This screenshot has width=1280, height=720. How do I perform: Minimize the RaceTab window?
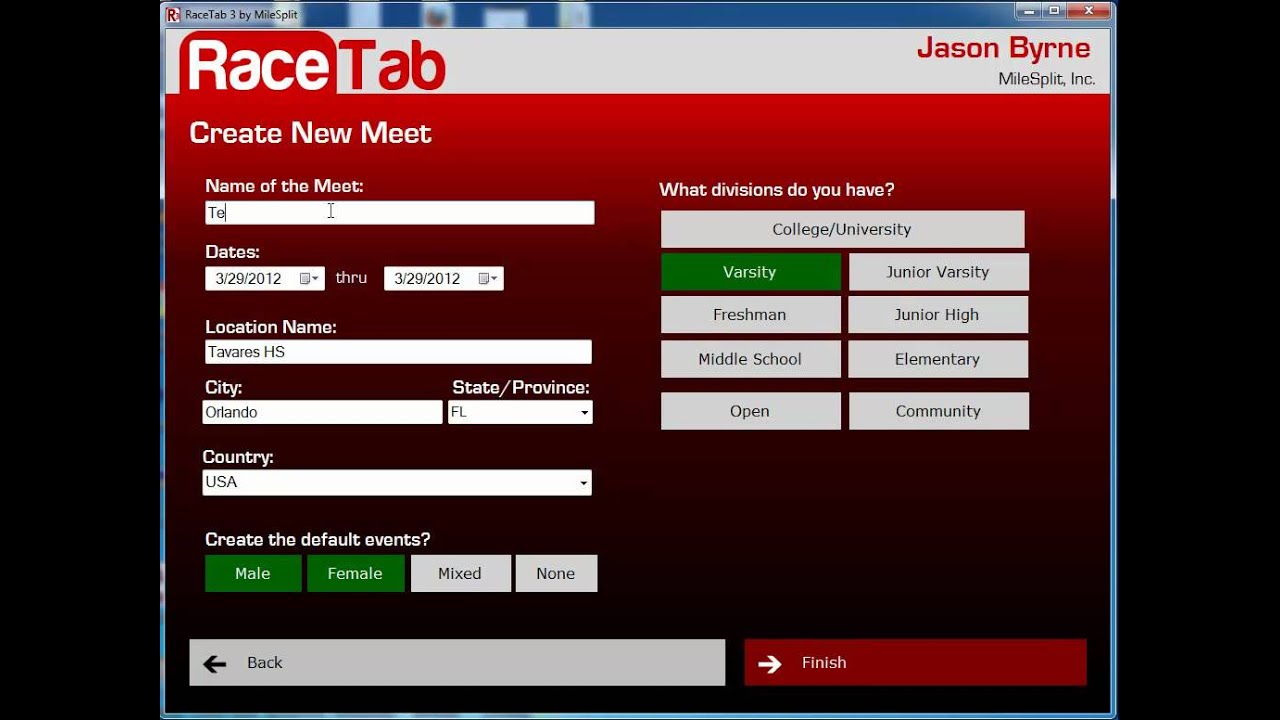point(1029,10)
